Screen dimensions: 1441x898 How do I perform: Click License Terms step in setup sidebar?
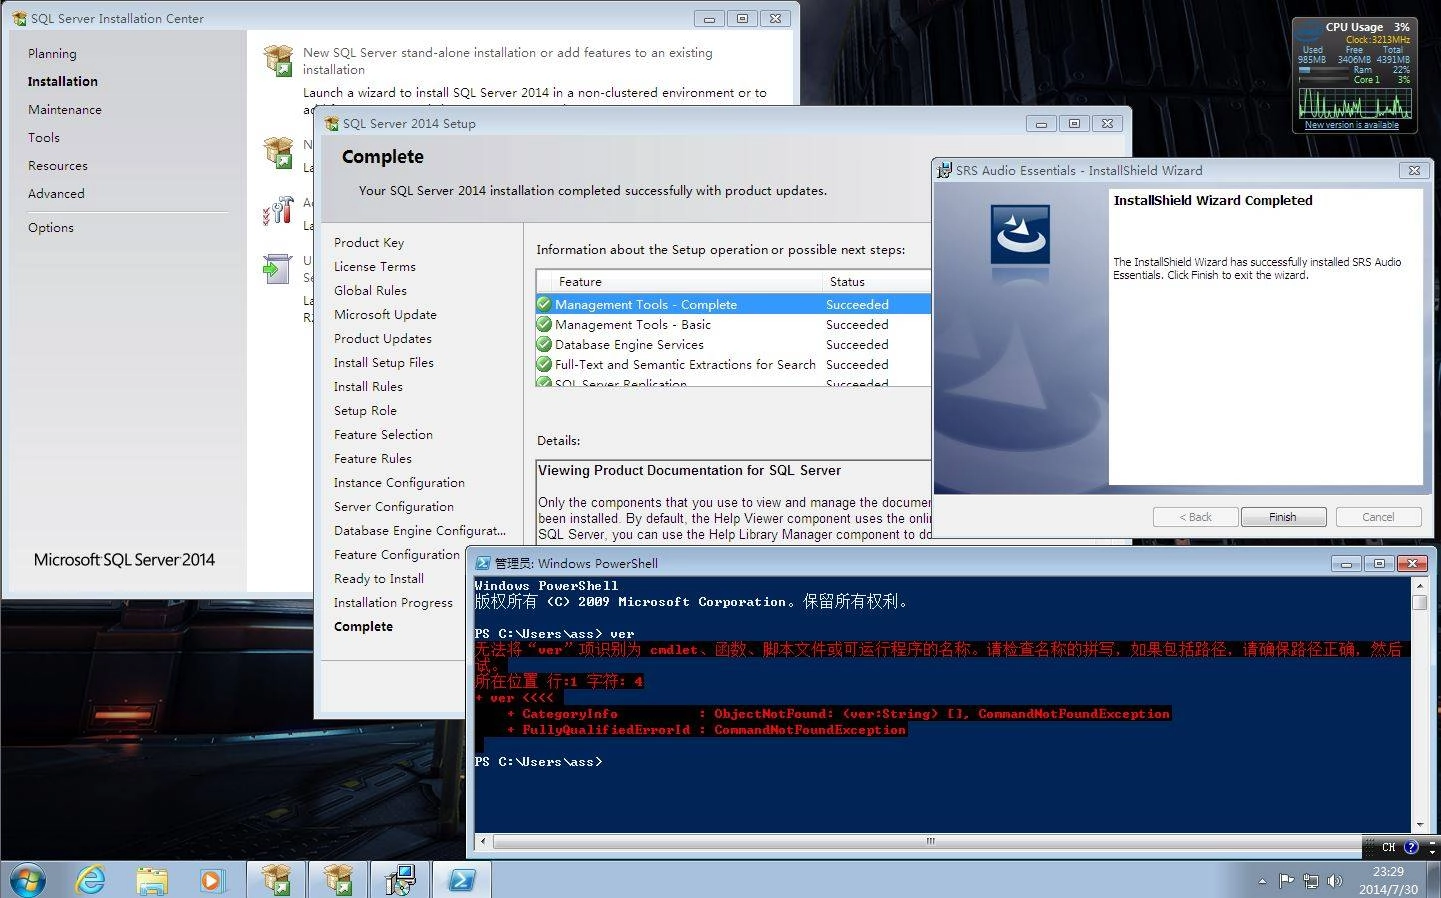tap(375, 267)
